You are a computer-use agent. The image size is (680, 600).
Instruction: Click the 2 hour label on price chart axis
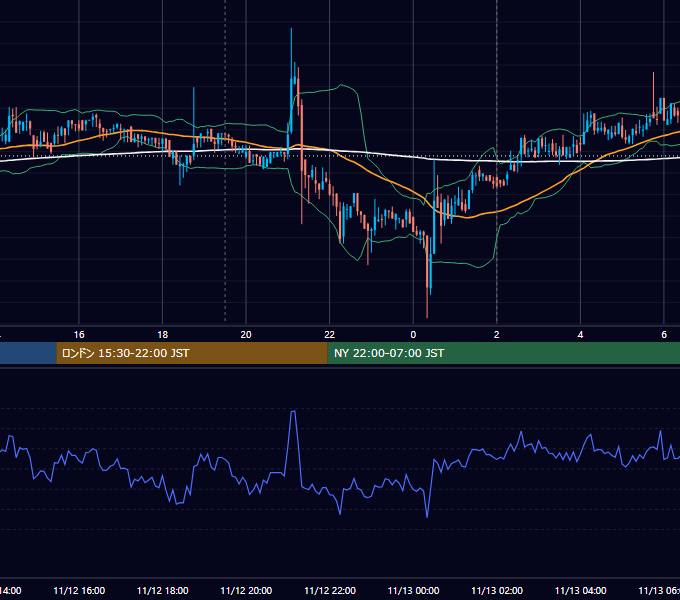(x=497, y=335)
